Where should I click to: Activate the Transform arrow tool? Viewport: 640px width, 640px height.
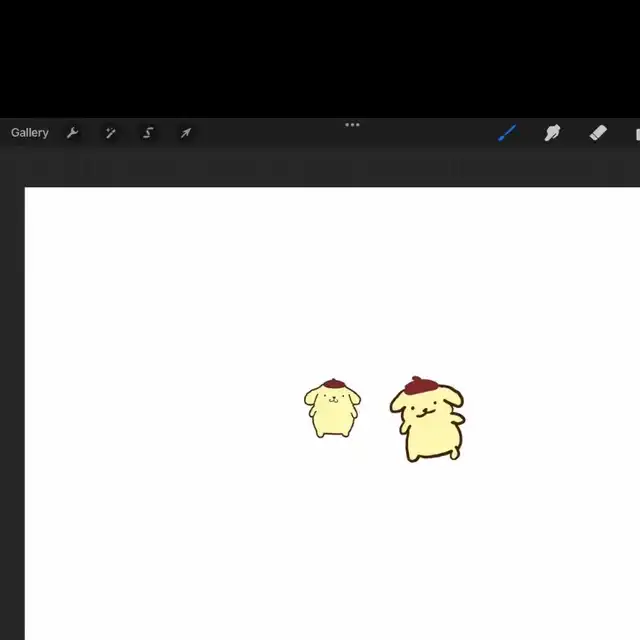(x=186, y=132)
